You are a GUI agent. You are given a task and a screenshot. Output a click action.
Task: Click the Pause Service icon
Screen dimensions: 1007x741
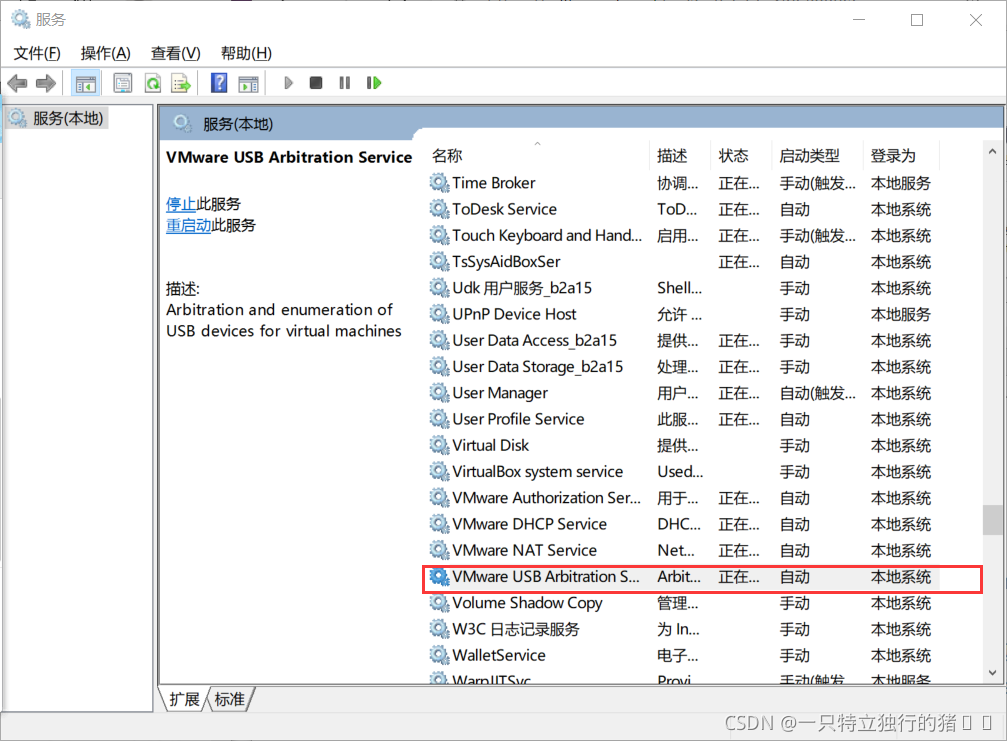tap(345, 83)
